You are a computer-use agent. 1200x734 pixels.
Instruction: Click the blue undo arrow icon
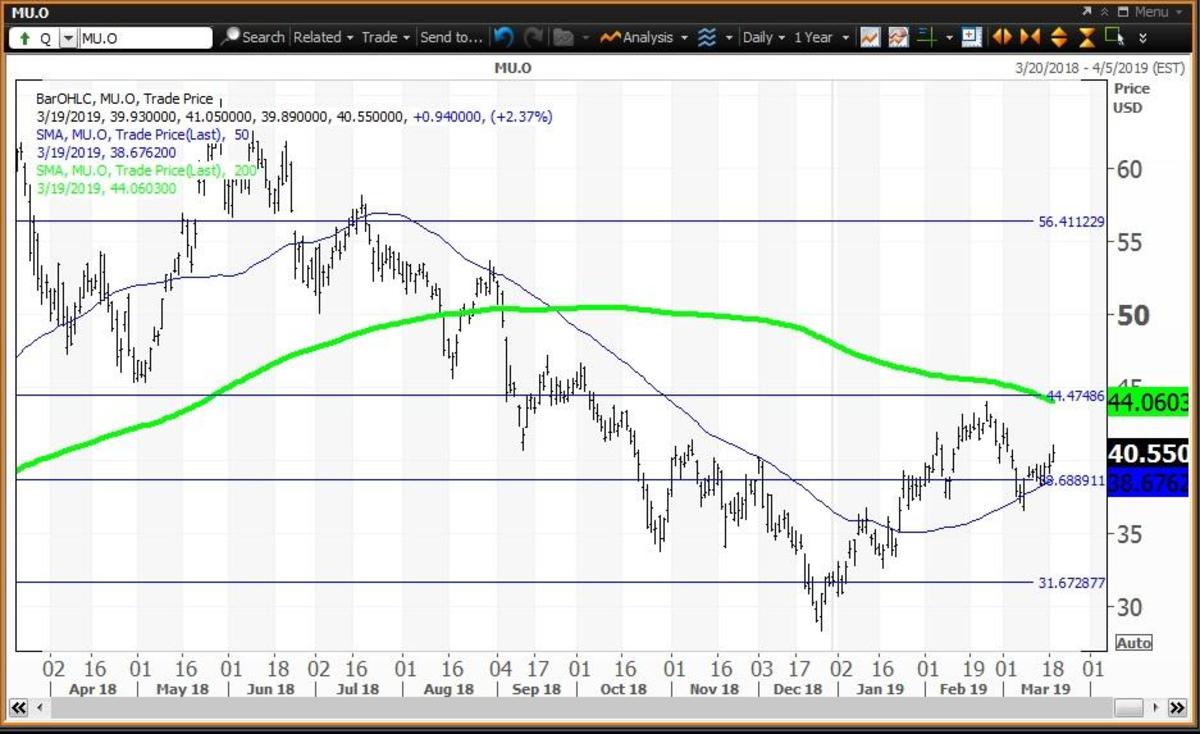[504, 37]
